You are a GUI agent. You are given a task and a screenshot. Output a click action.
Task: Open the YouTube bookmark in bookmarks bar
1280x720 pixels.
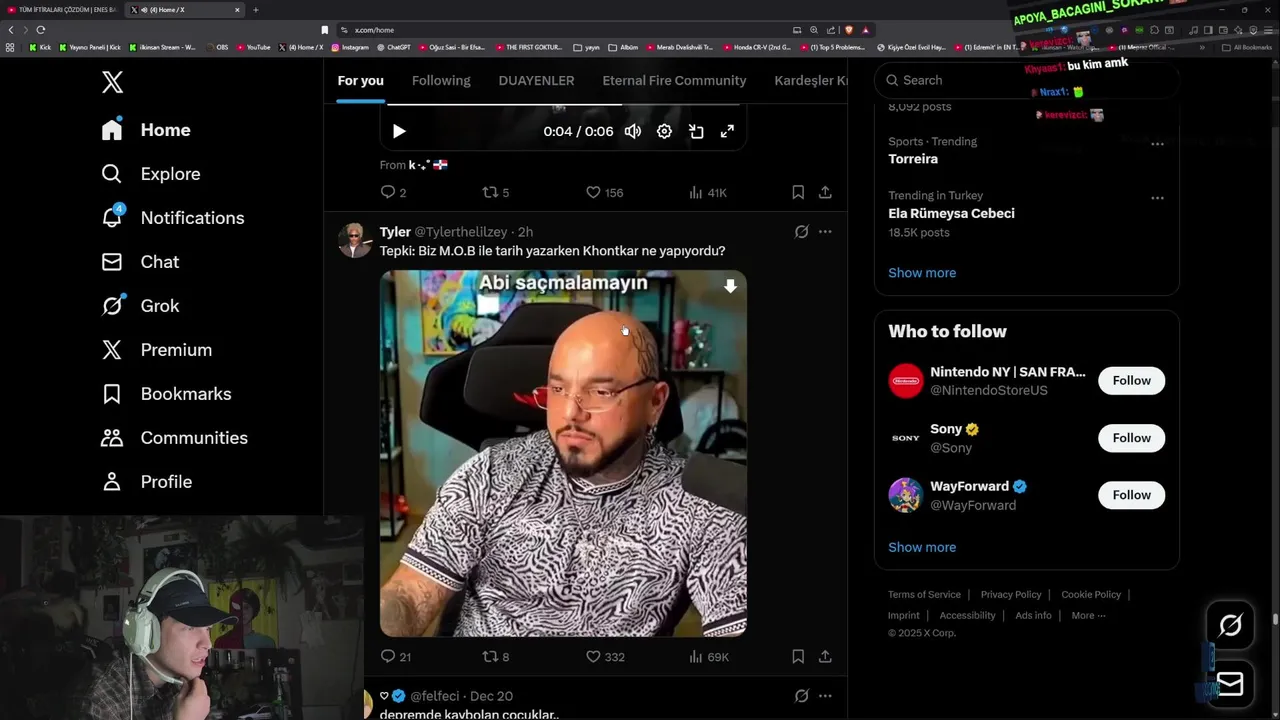(x=254, y=47)
